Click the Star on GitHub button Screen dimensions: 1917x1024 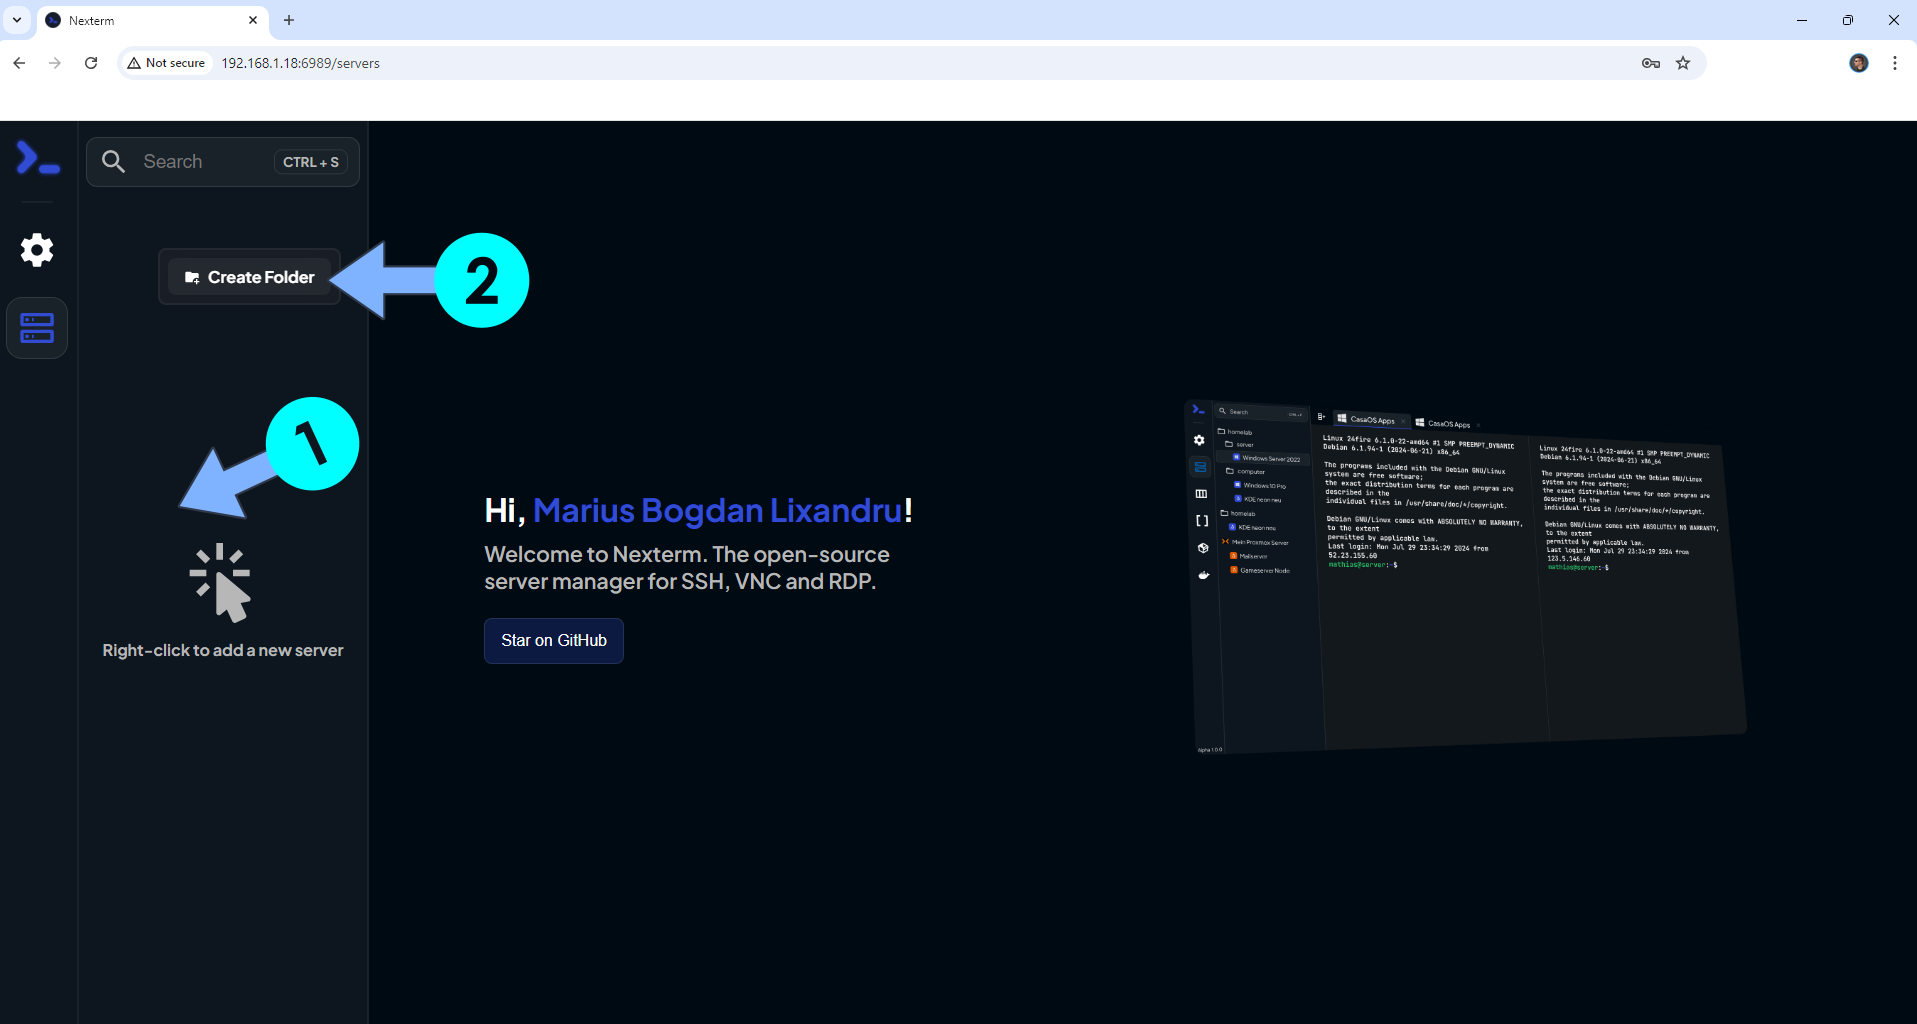tap(554, 641)
